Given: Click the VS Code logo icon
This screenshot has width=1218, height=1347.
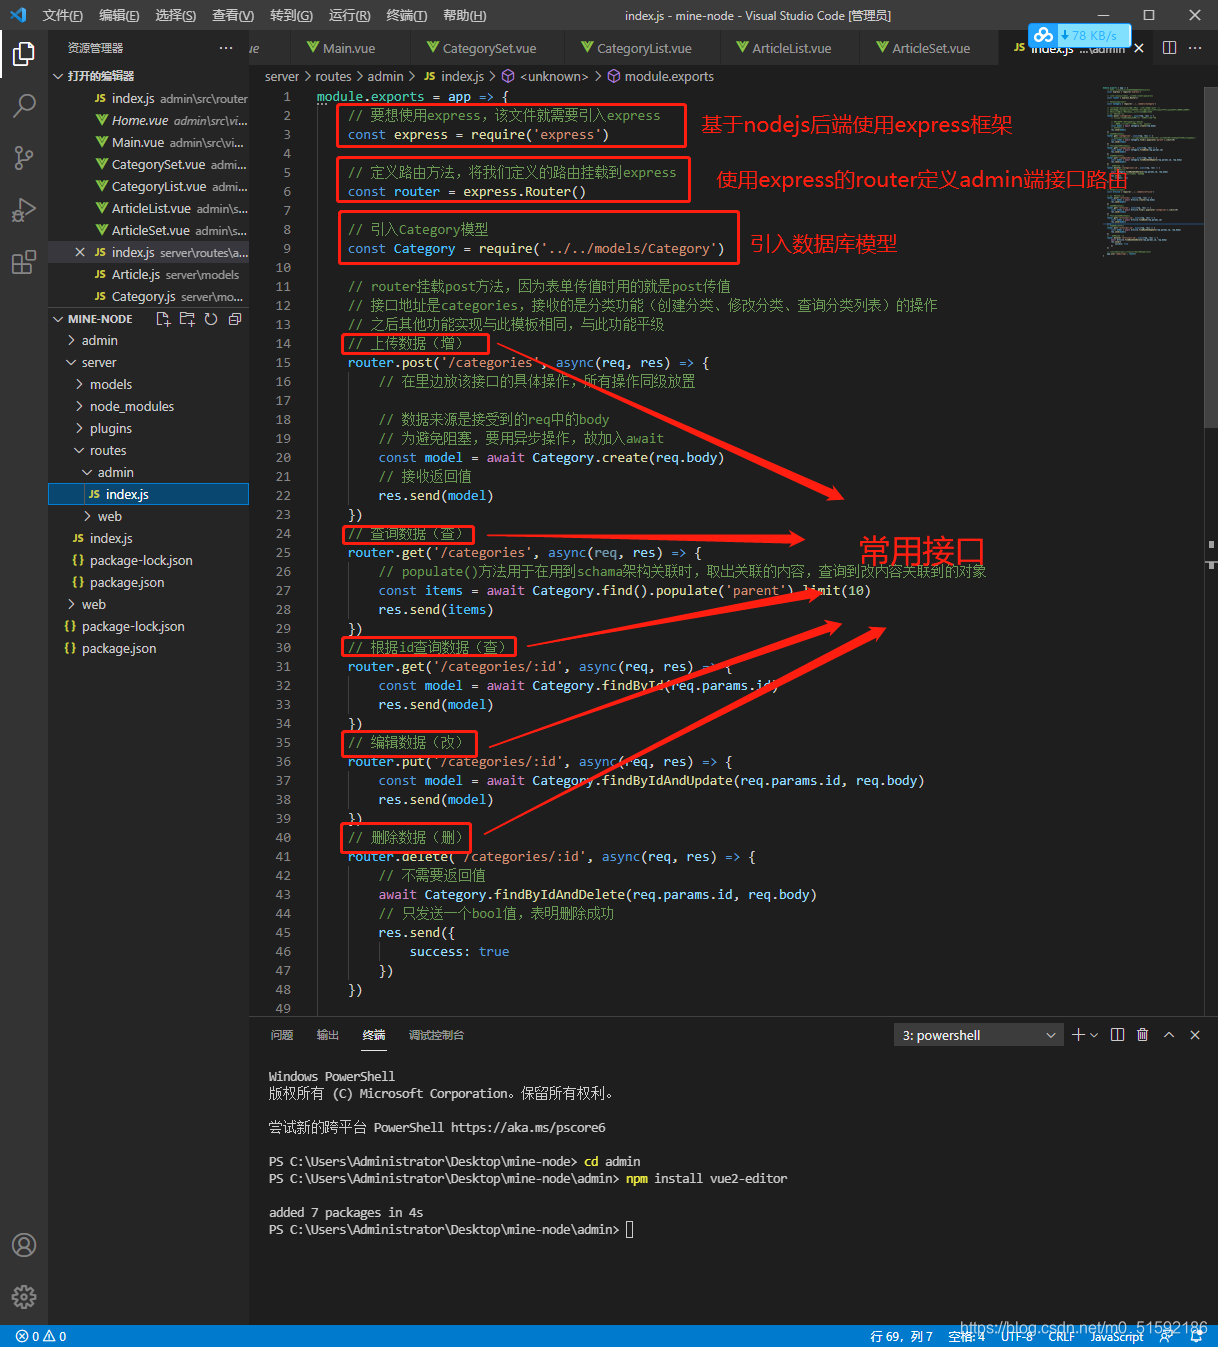Looking at the screenshot, I should tap(18, 15).
